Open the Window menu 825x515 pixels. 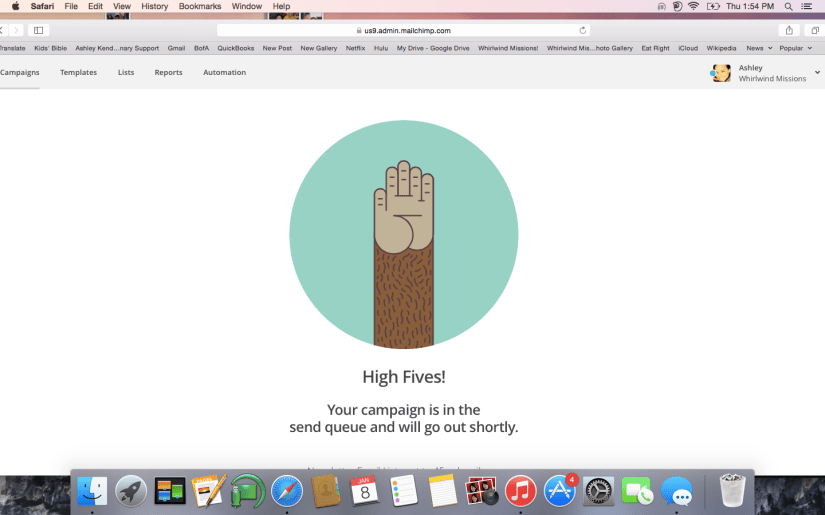coord(247,6)
